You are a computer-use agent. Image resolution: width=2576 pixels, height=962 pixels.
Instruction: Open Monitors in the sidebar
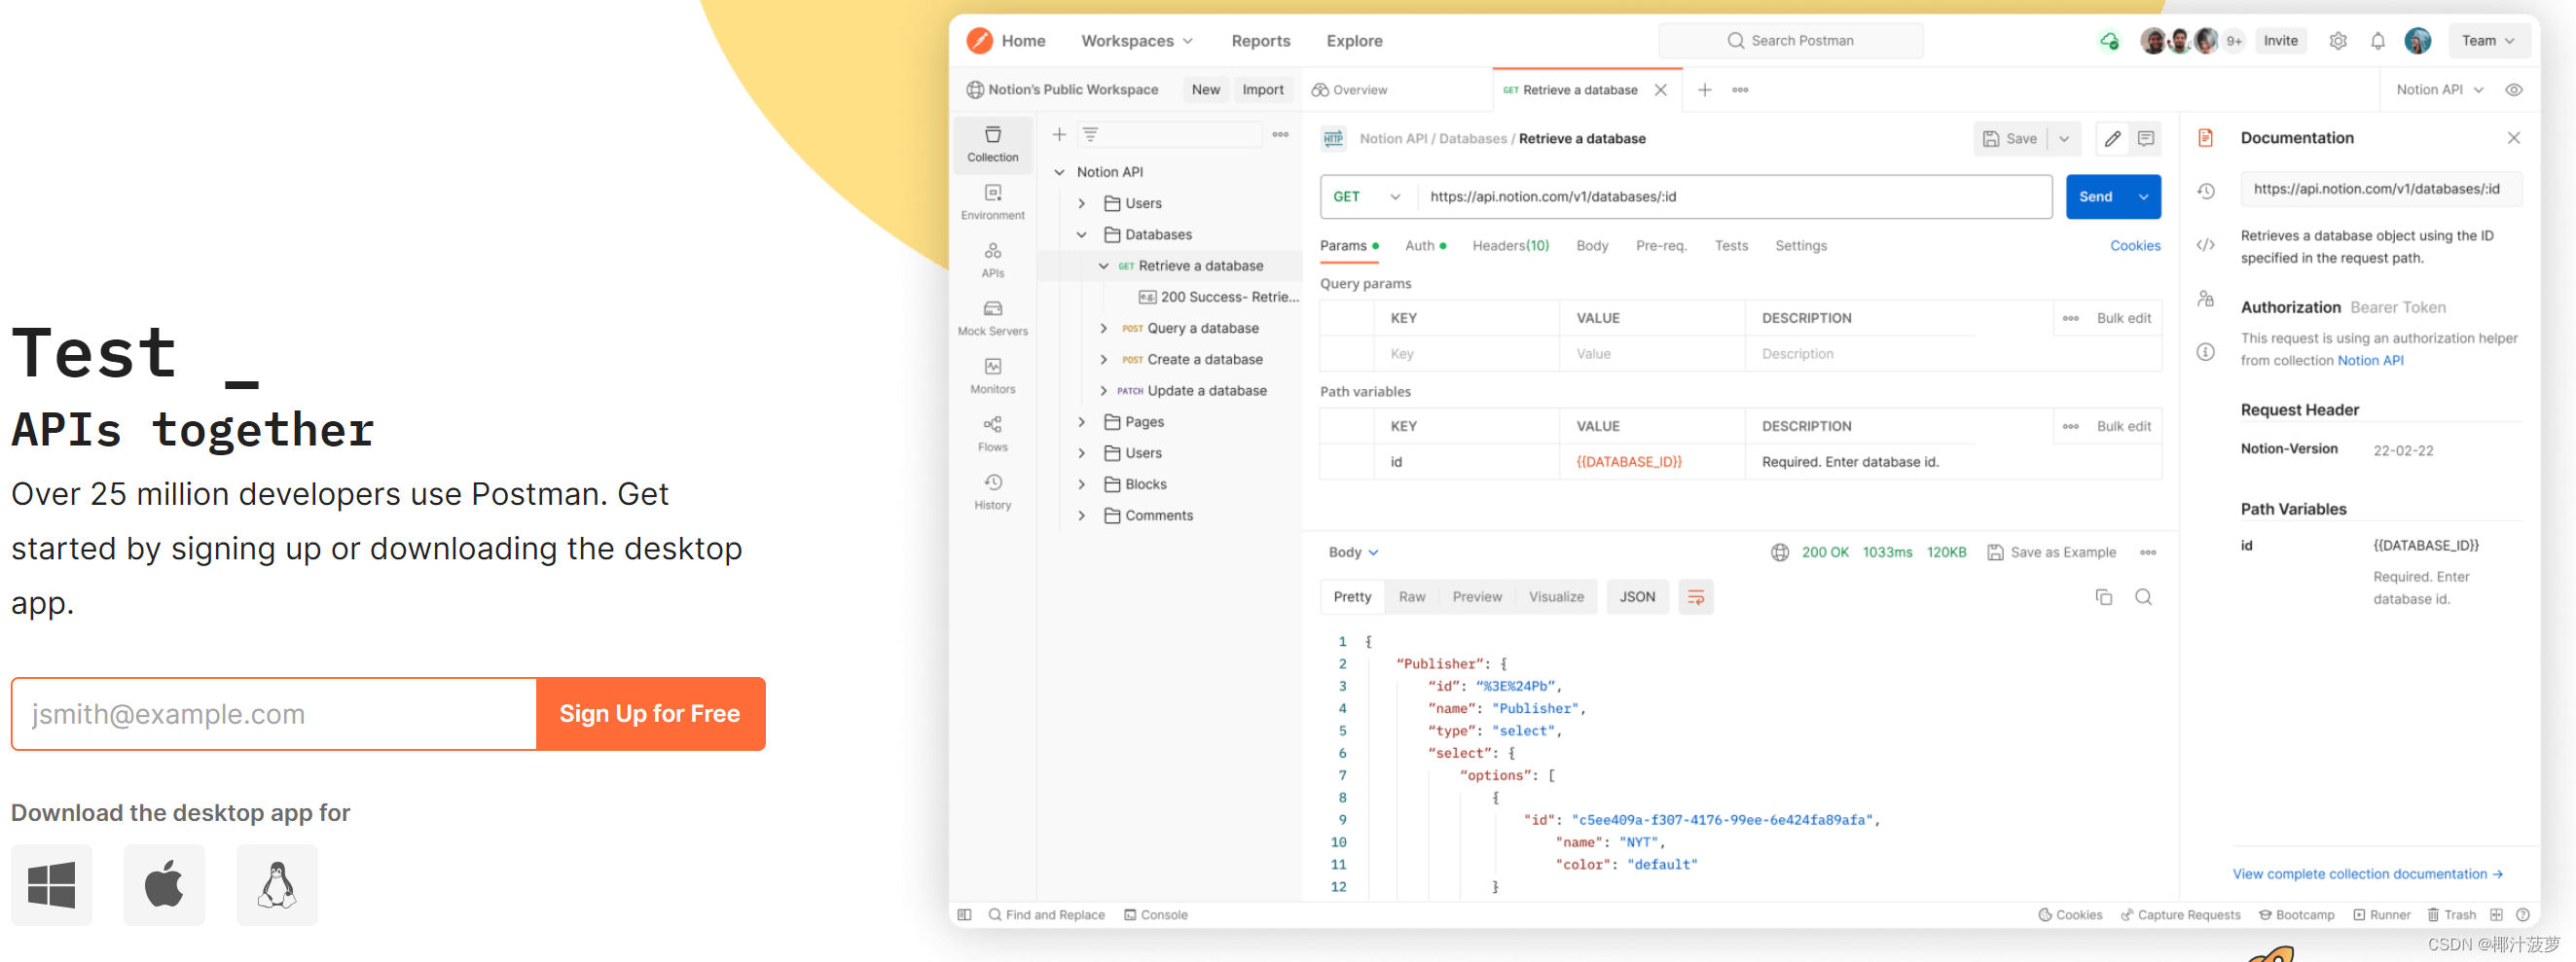coord(992,376)
